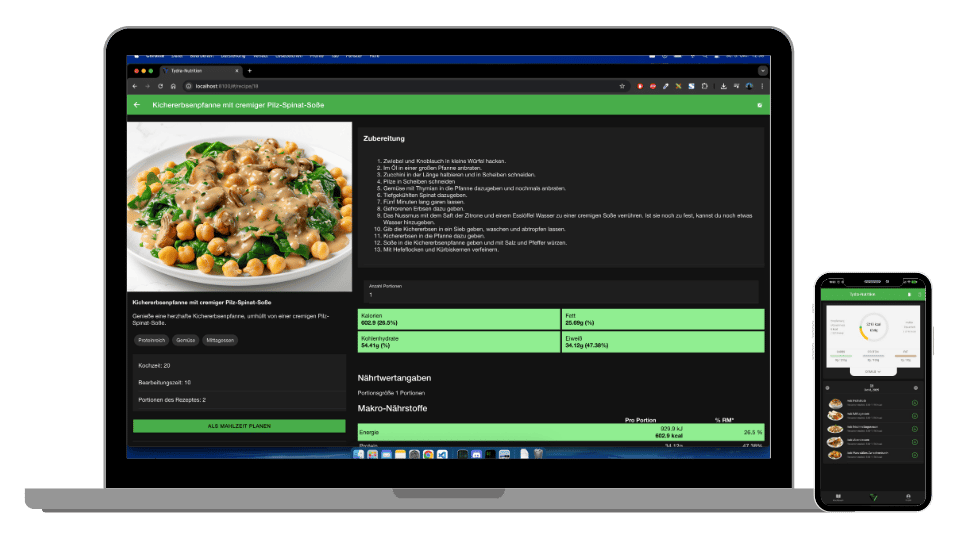Open profile tab in phone bottom bar
The width and height of the screenshot is (960, 540).
tap(908, 497)
